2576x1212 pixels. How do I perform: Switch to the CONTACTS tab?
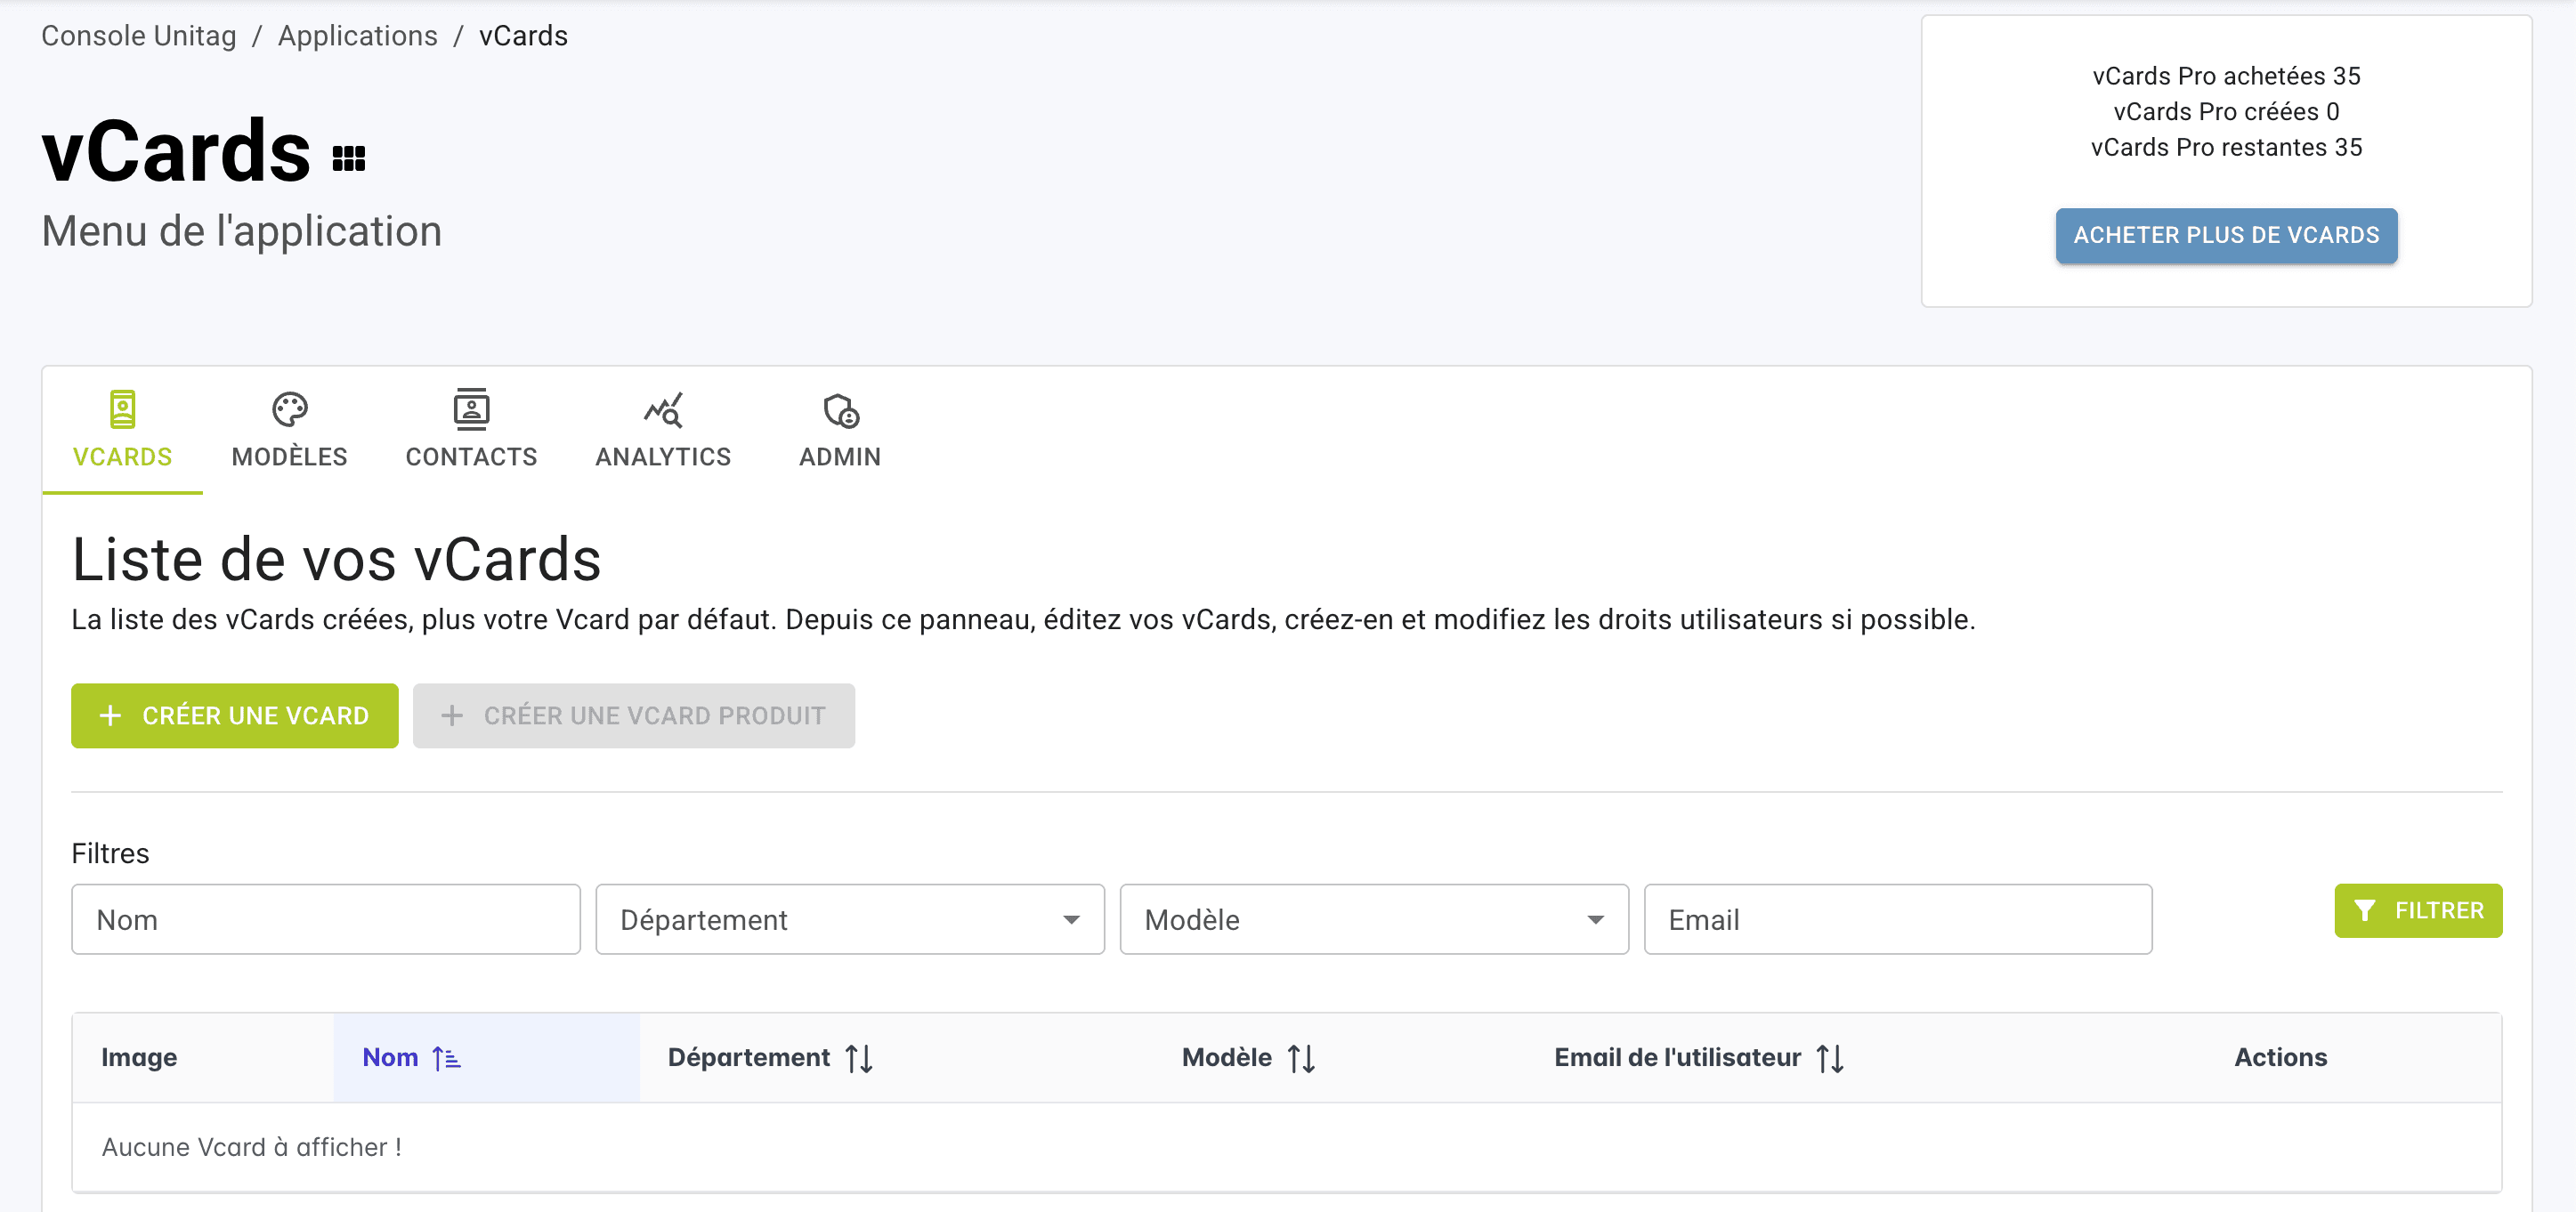point(471,456)
